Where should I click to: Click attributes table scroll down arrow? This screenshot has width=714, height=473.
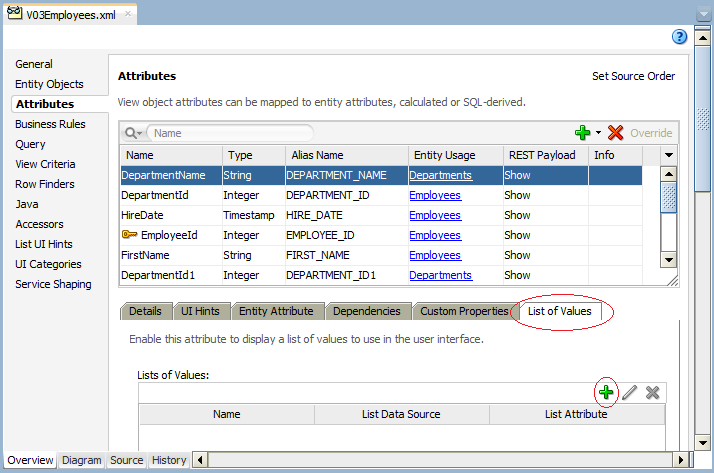tap(668, 260)
